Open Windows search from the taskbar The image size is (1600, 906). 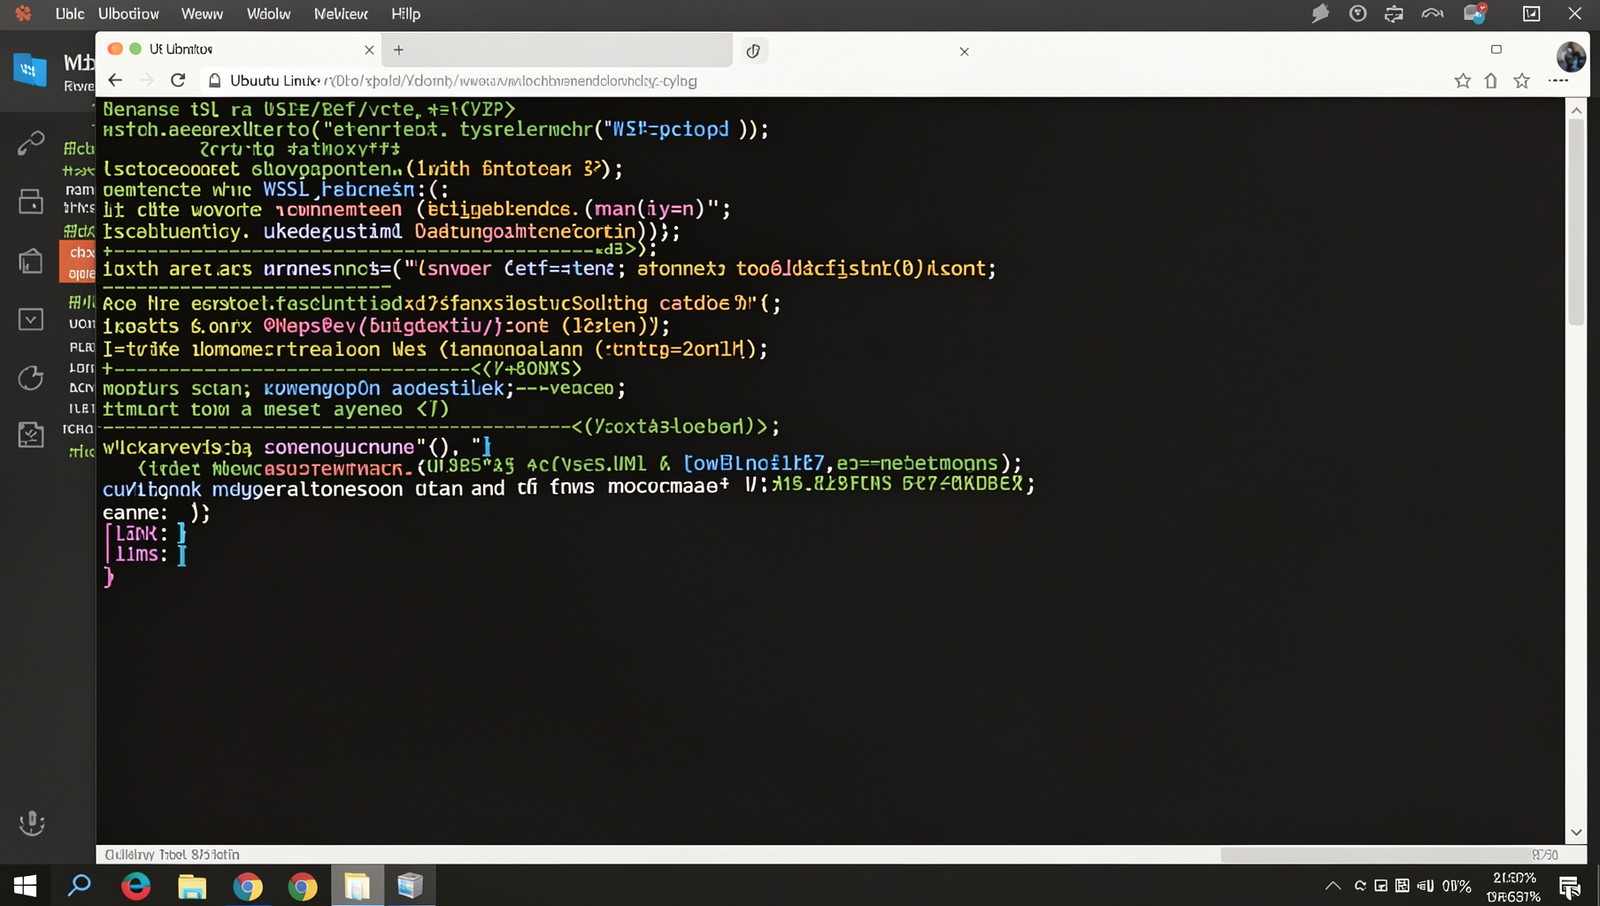pyautogui.click(x=79, y=885)
